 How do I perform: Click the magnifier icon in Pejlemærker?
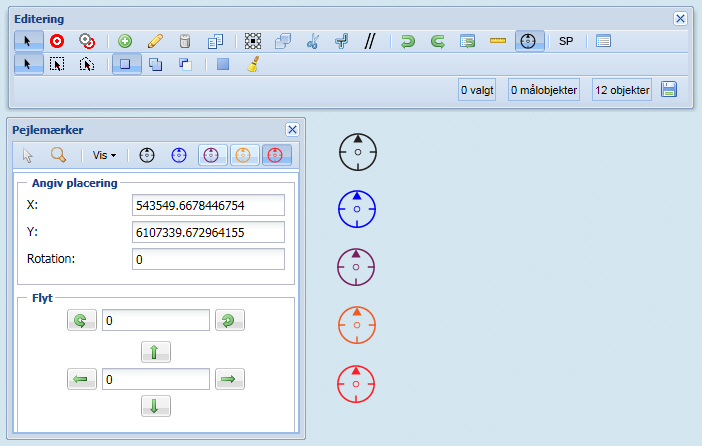59,155
